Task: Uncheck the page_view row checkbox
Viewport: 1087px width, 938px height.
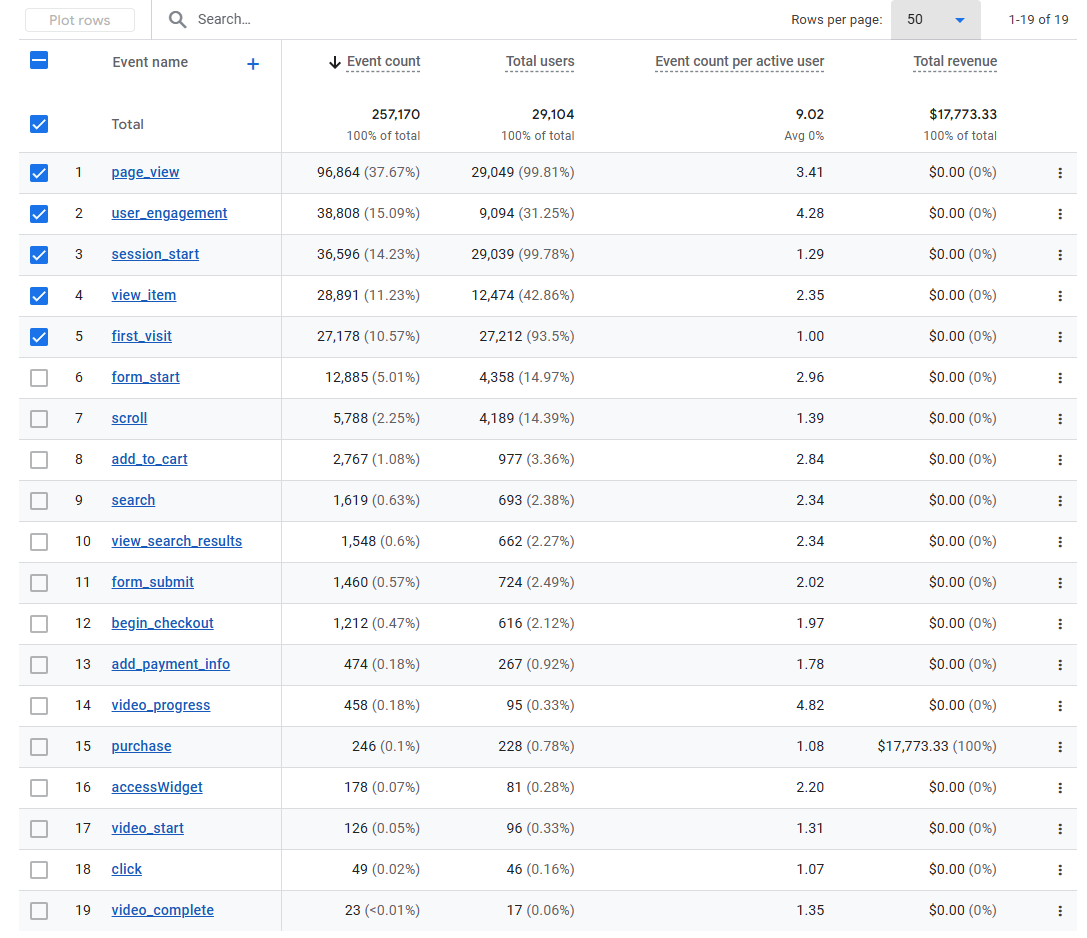Action: click(39, 173)
